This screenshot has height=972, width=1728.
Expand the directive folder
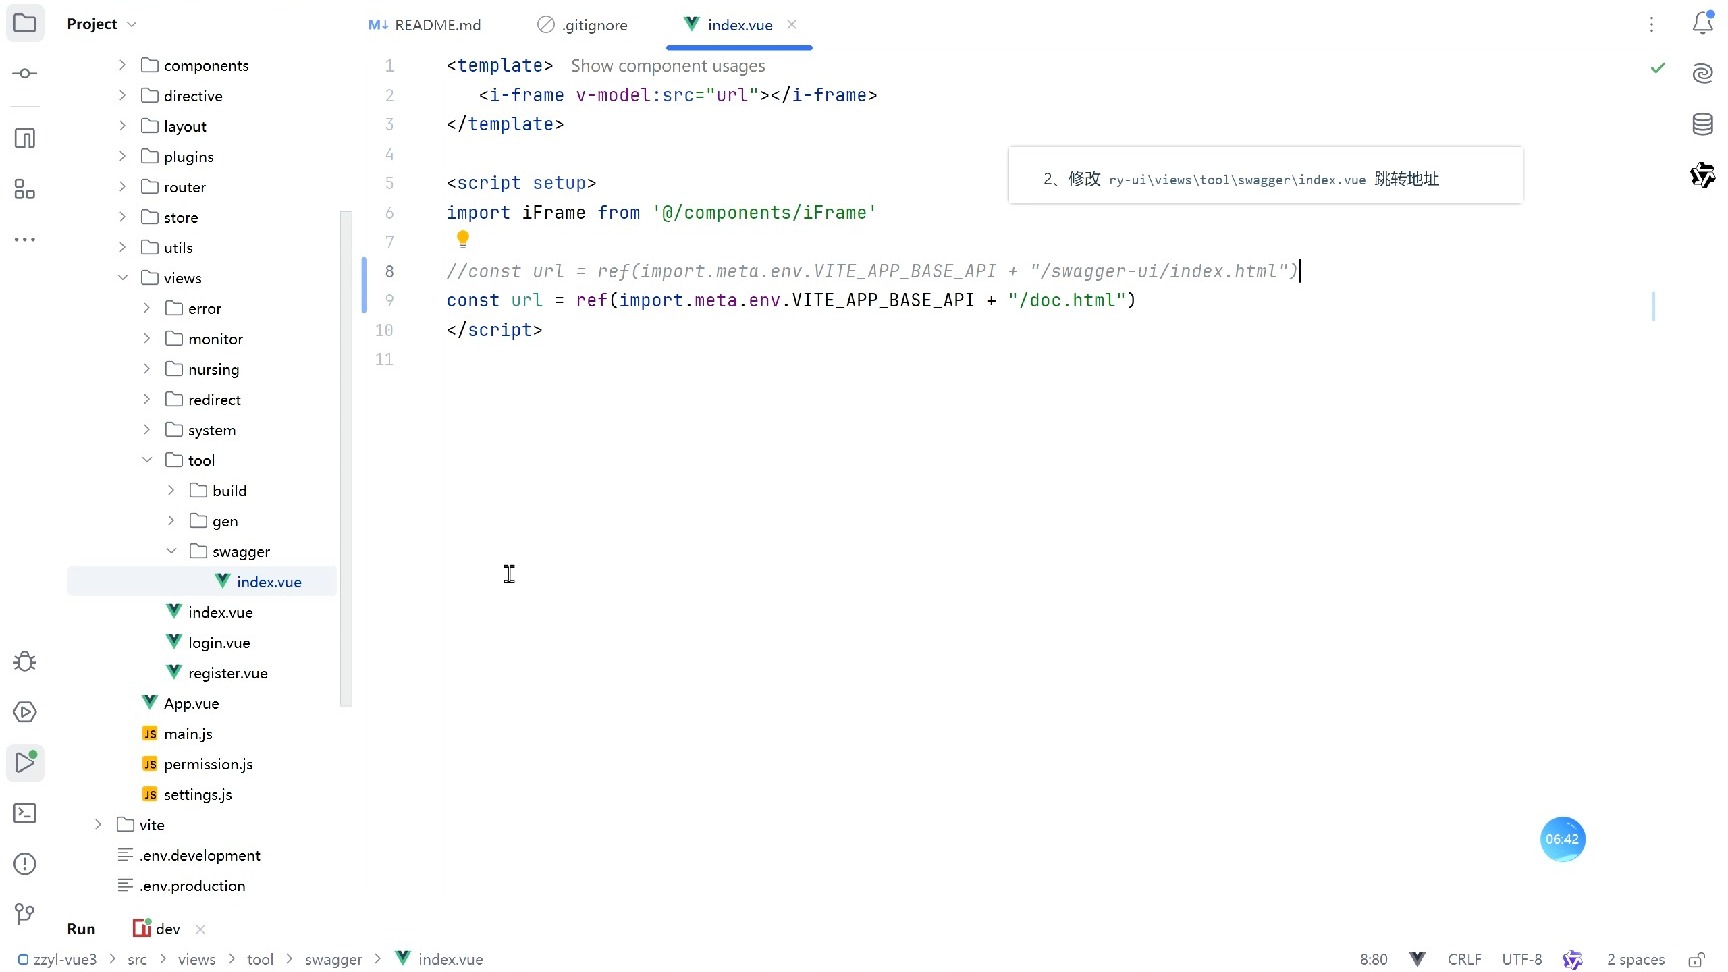[x=122, y=96]
